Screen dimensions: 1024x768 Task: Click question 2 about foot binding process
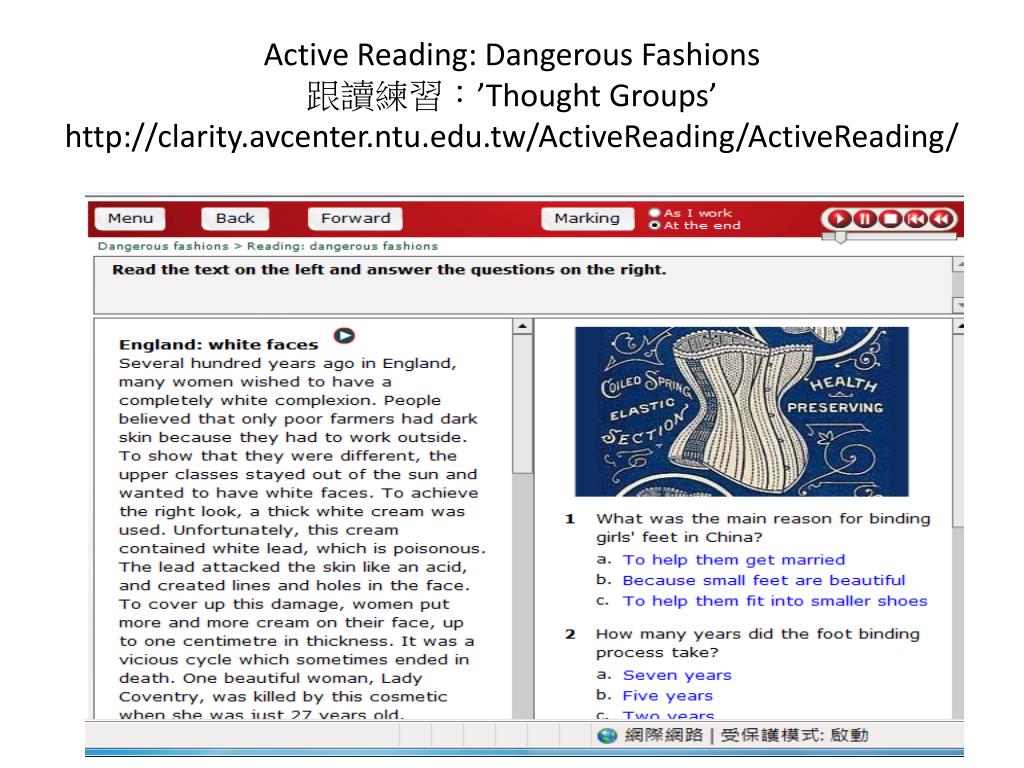[x=758, y=643]
